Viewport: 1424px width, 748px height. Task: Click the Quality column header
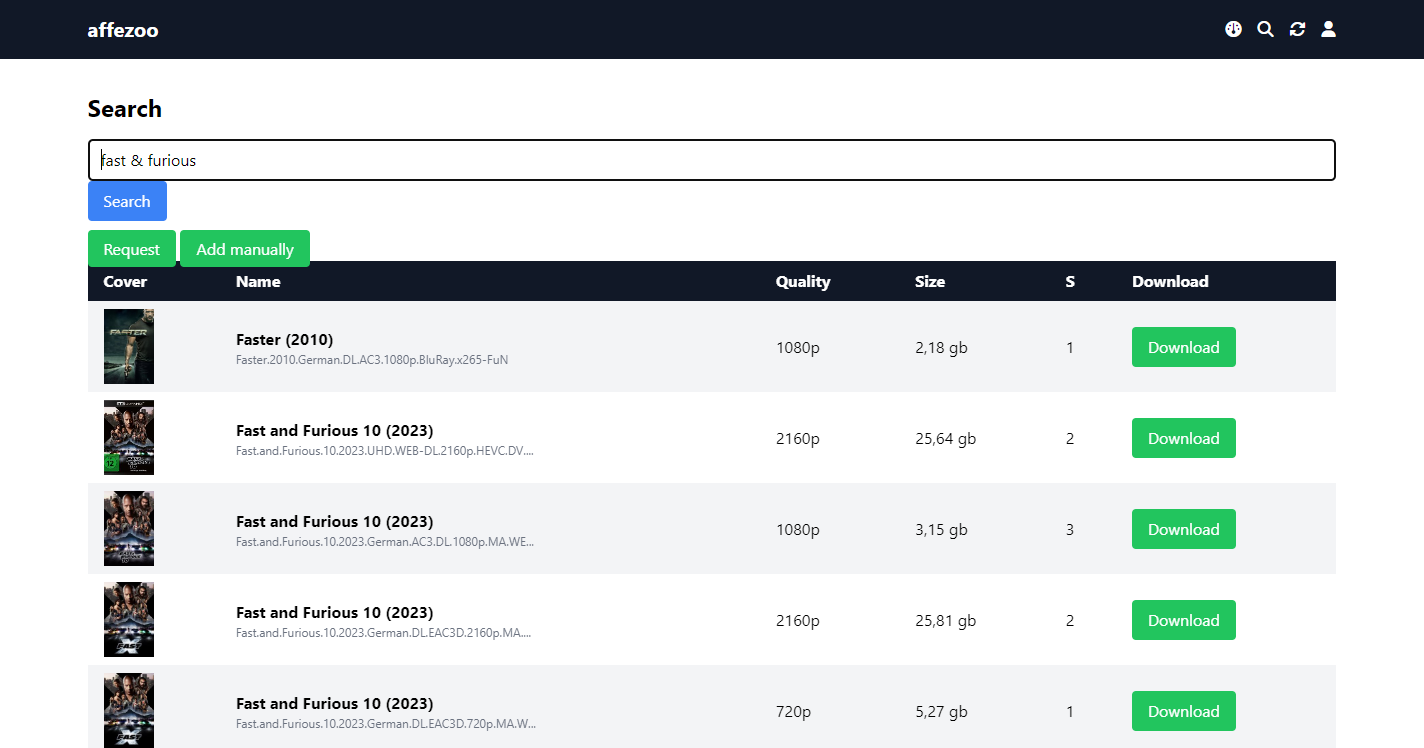pos(803,281)
